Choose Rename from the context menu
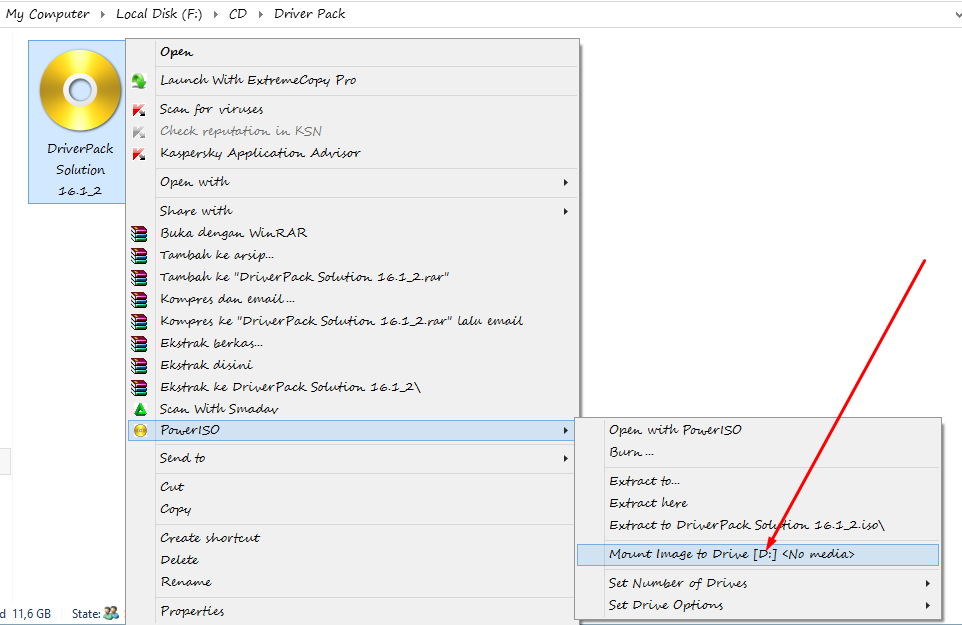This screenshot has width=962, height=625. (x=353, y=582)
